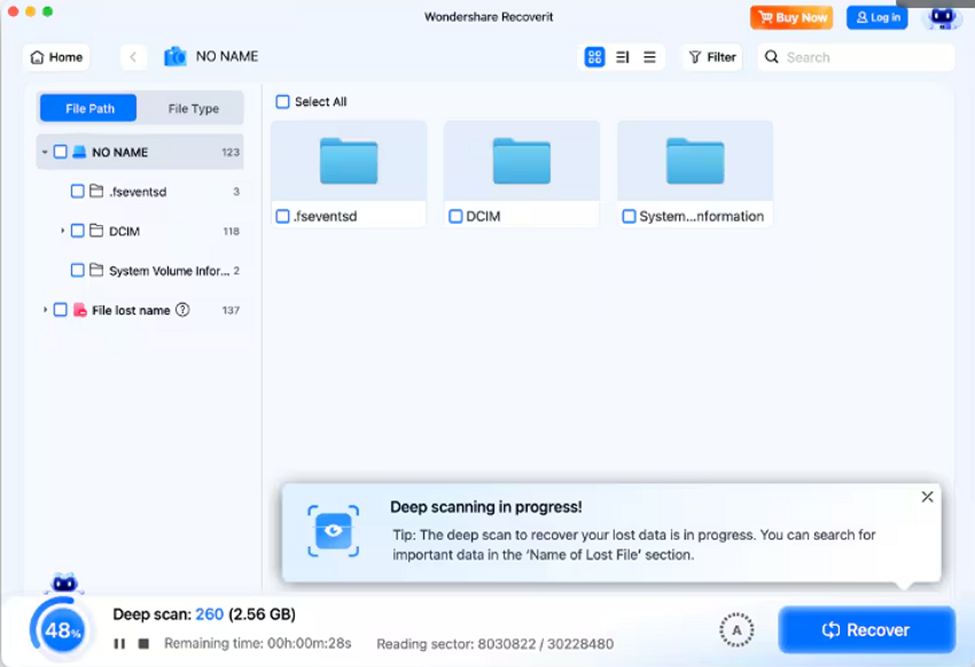Click the Recover button

tap(866, 630)
